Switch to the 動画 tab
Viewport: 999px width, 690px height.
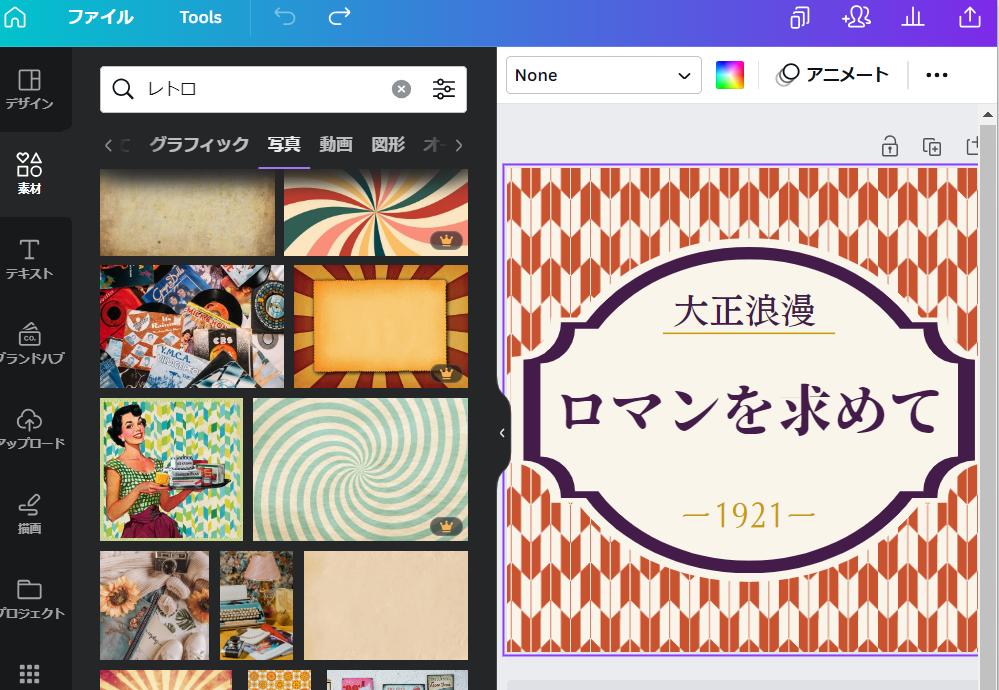(x=336, y=145)
